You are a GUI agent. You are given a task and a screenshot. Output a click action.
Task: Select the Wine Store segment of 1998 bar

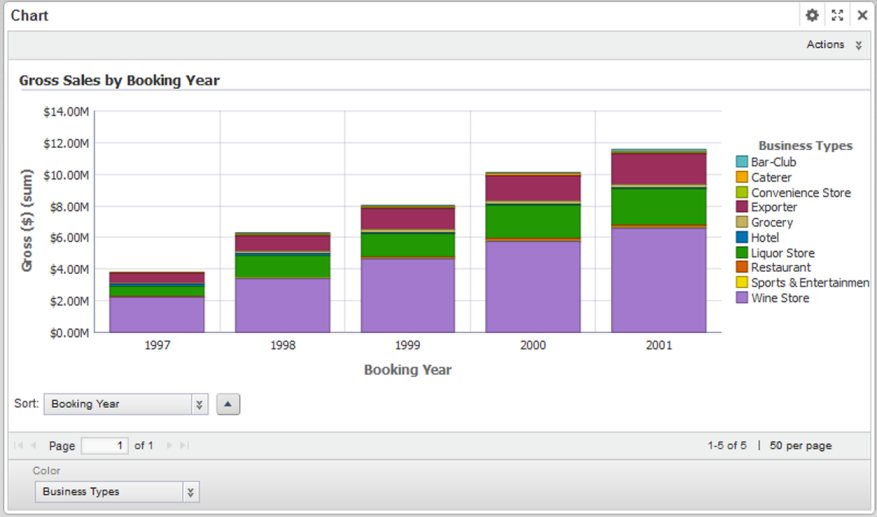coord(282,305)
